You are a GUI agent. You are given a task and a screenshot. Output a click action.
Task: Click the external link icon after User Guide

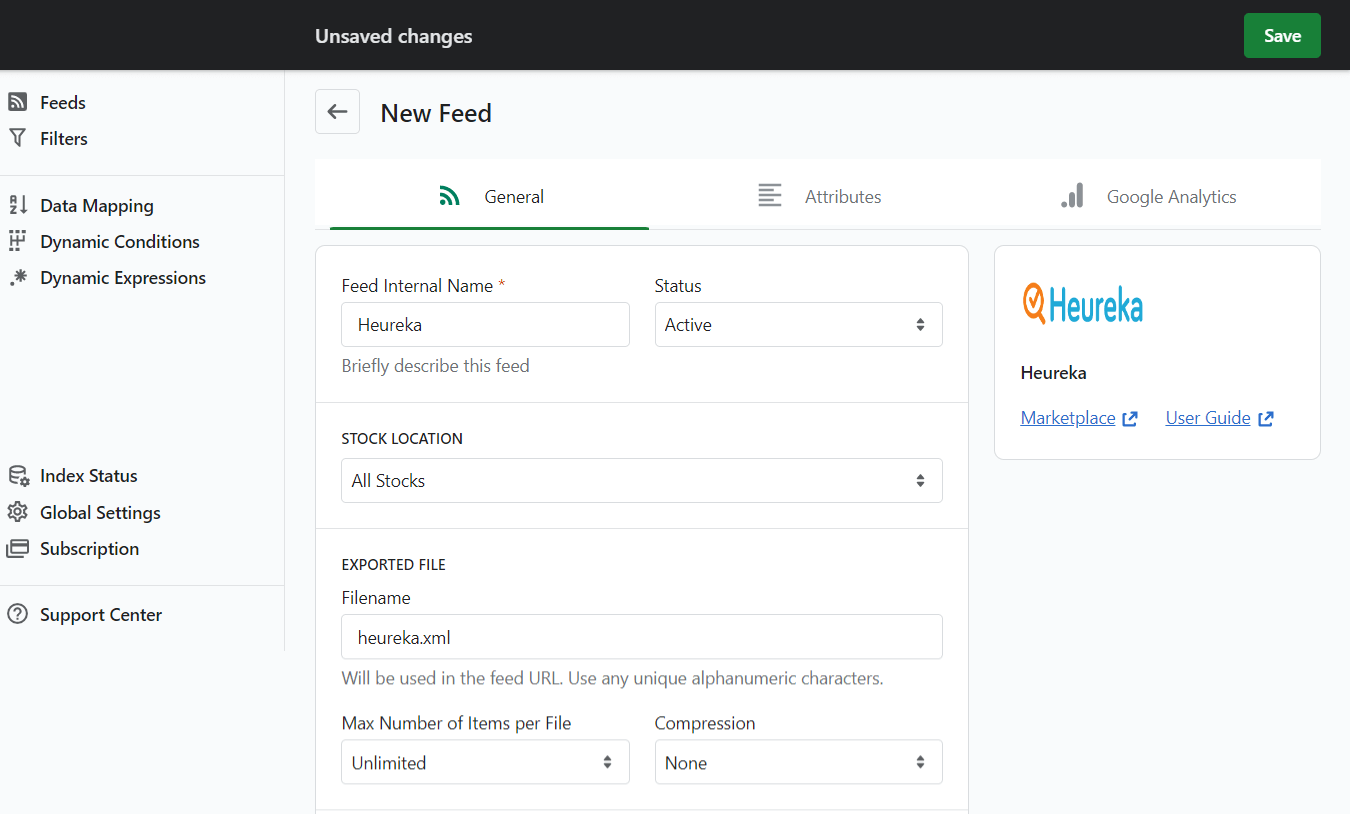(1266, 419)
